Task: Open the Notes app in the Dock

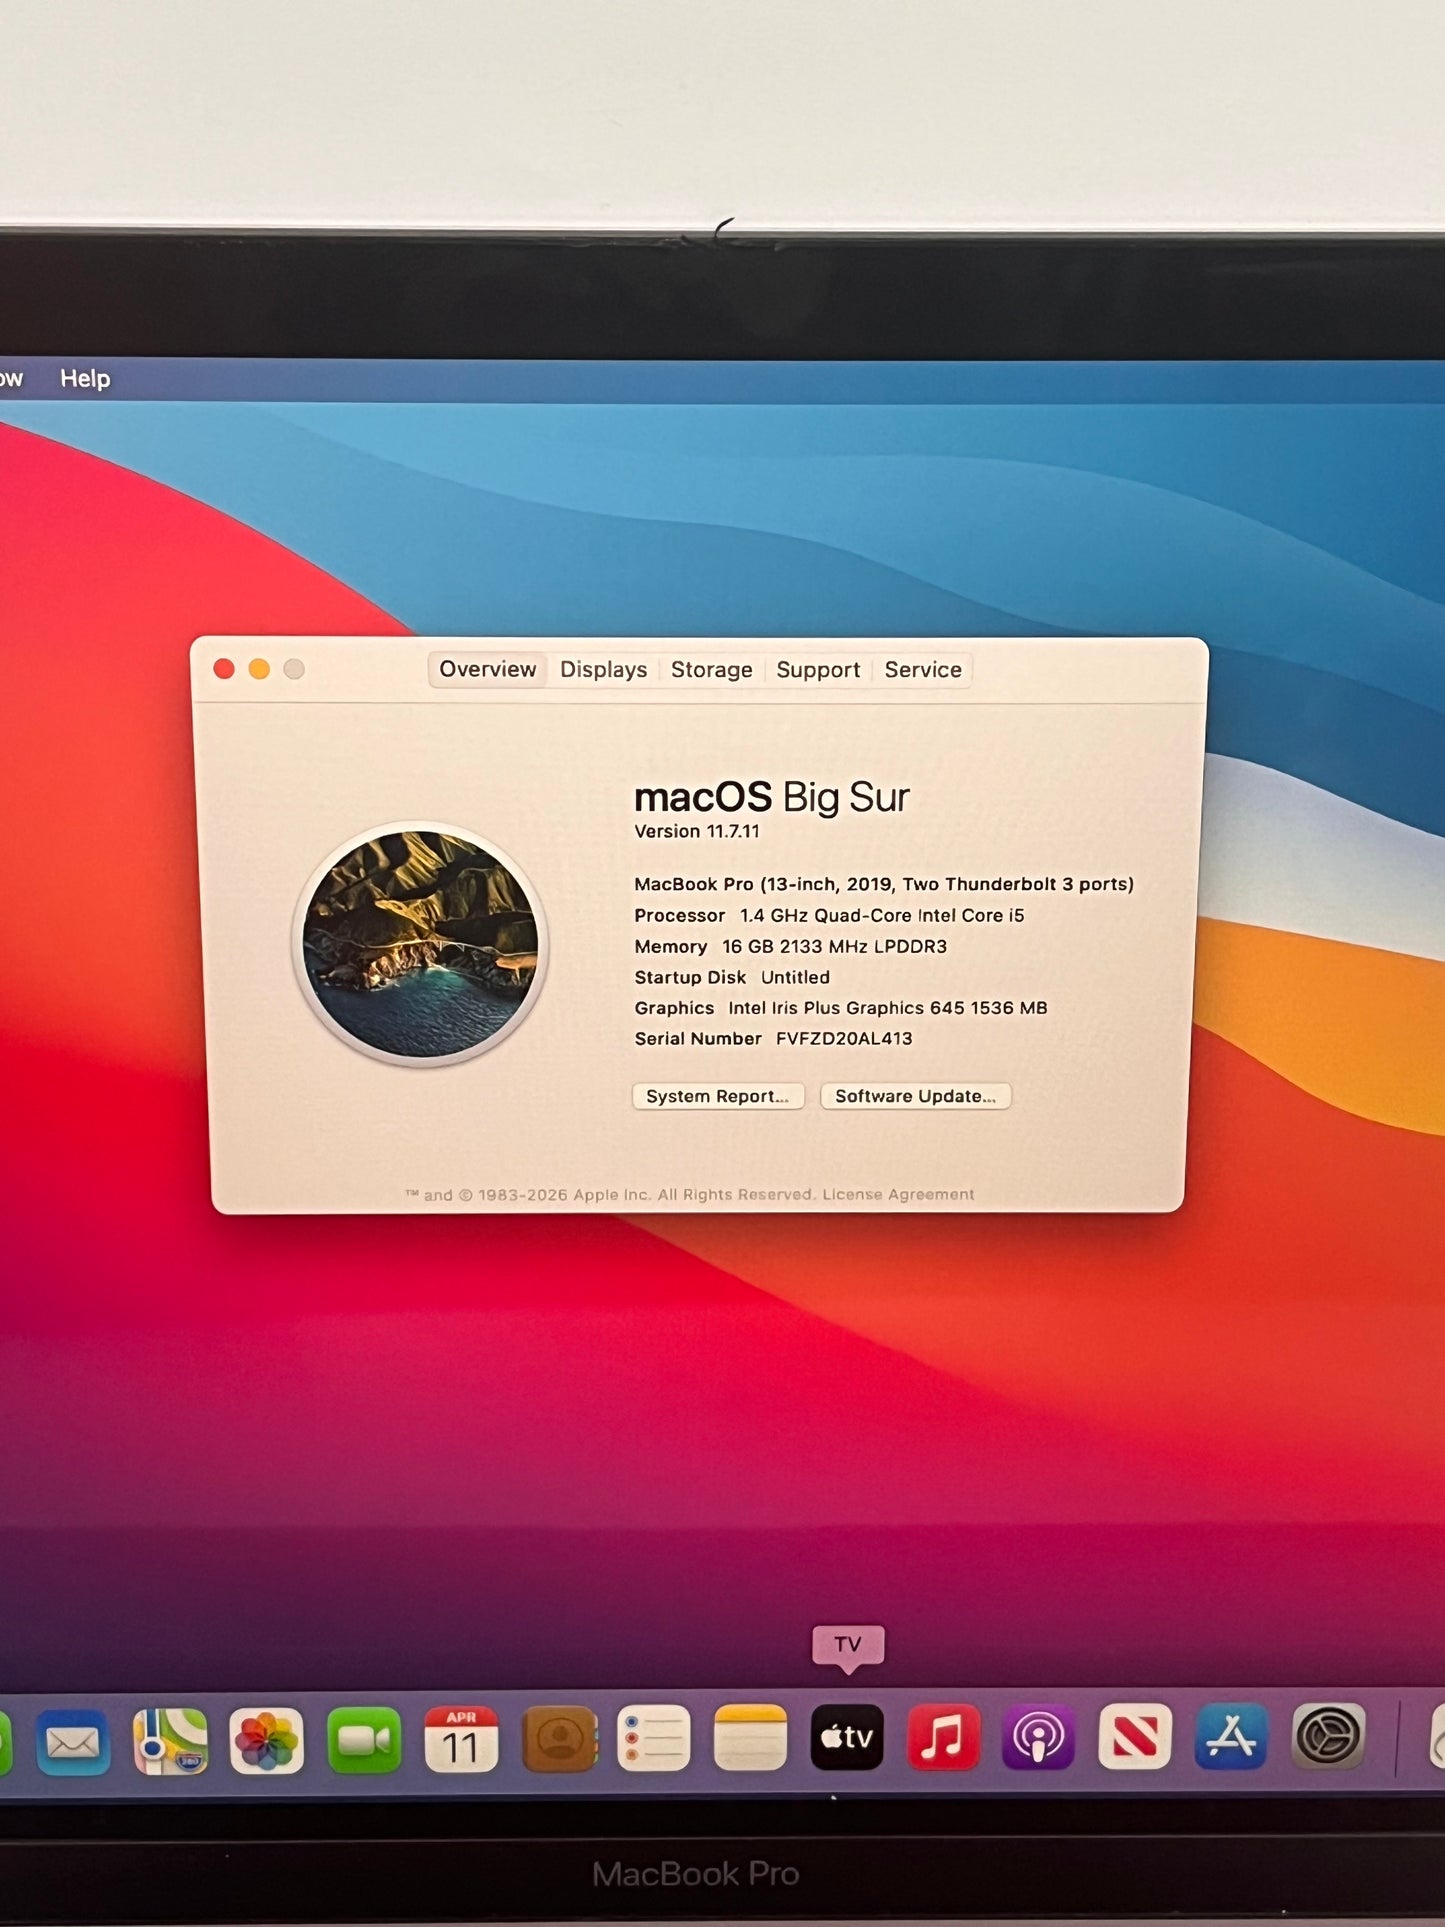Action: (x=750, y=1738)
